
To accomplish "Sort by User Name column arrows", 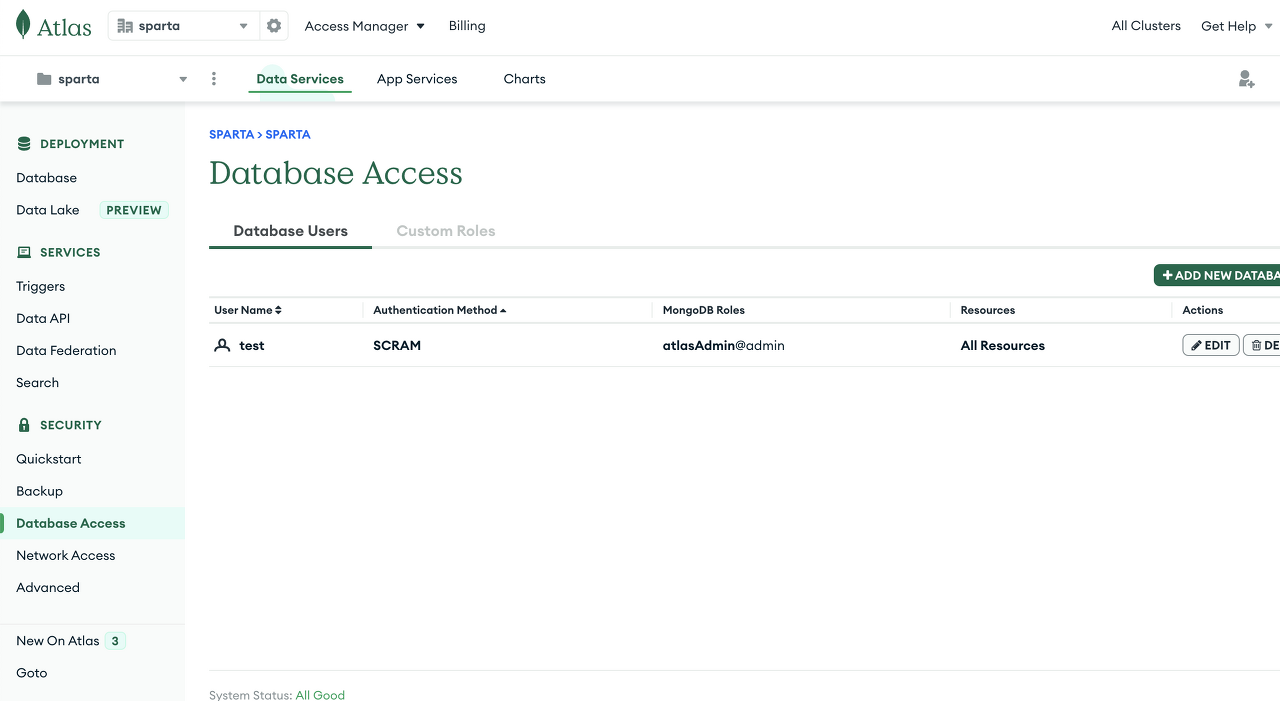I will click(x=279, y=310).
